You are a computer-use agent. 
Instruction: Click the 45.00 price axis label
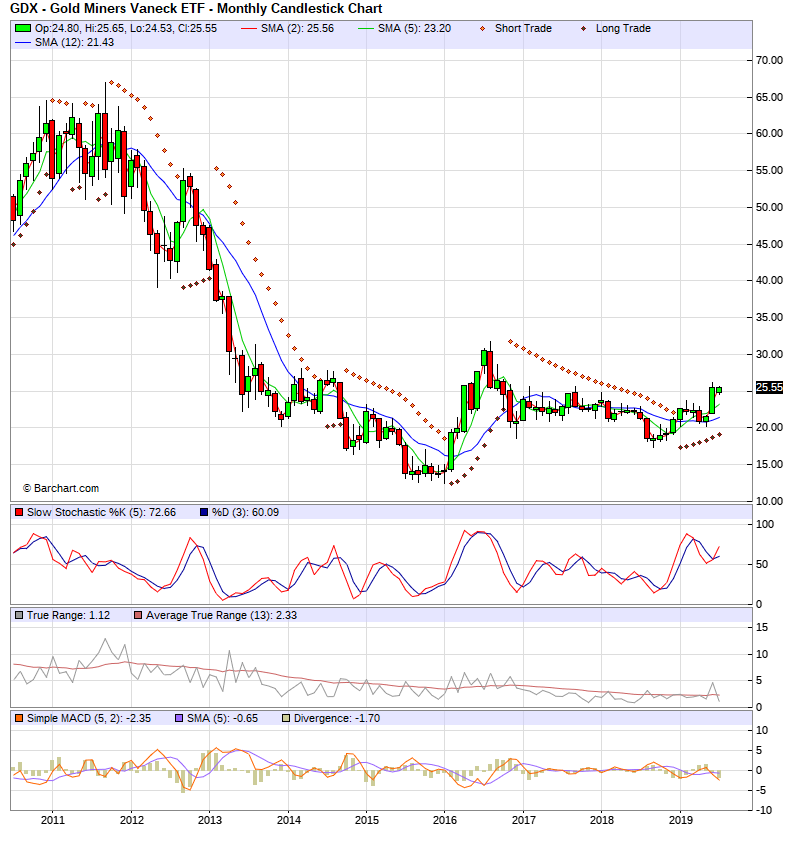tap(770, 244)
